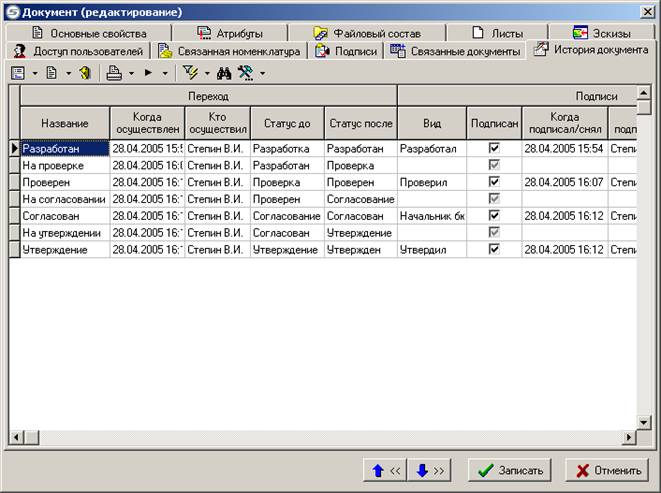Click the horizontal scrollbar right arrow
661x493 pixels.
[x=630, y=437]
